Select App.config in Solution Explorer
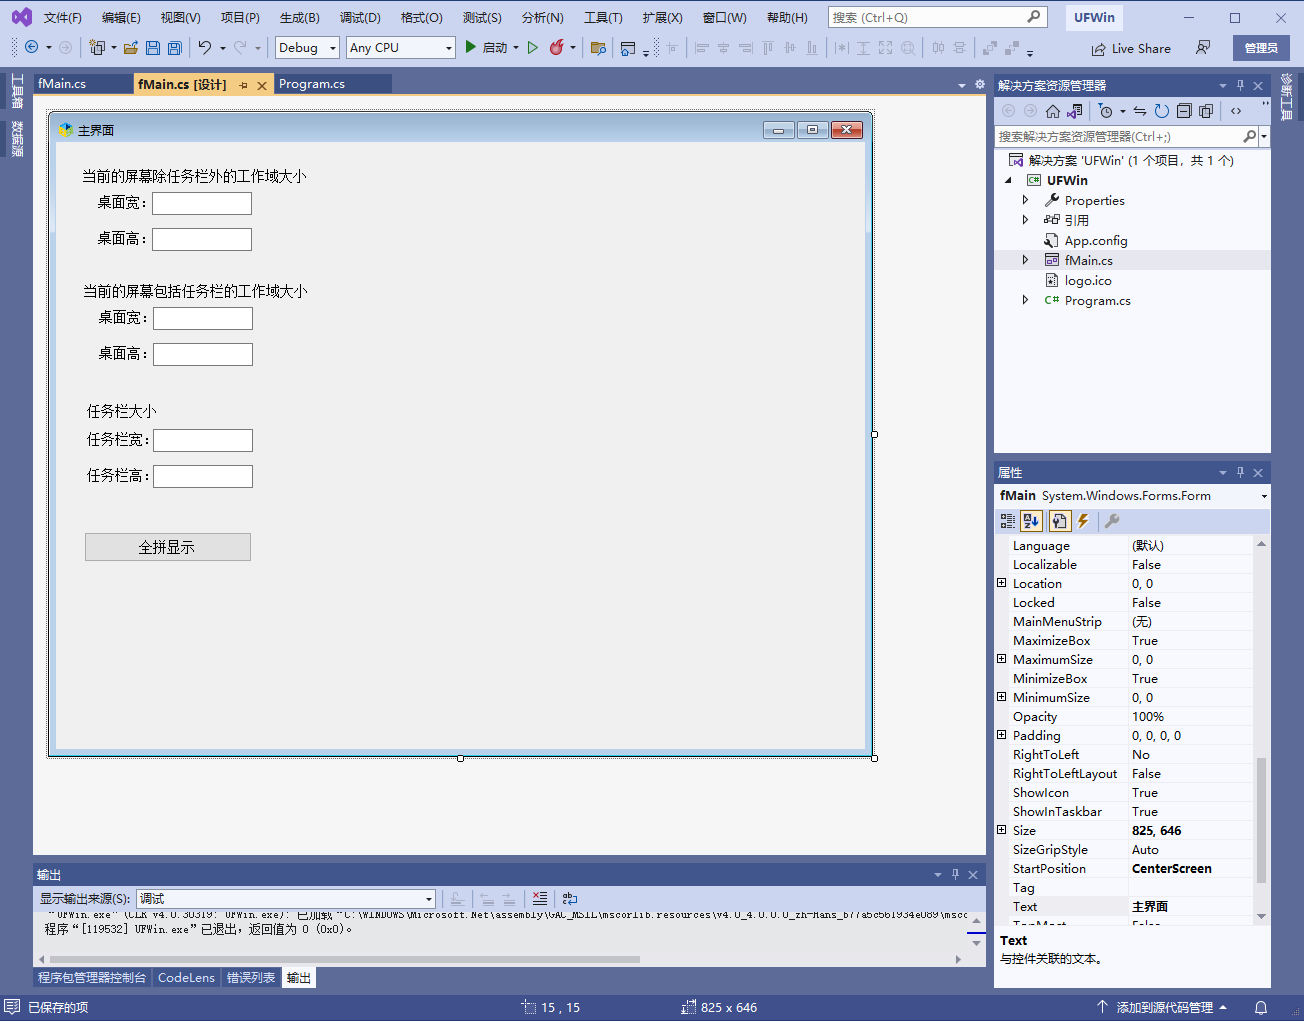The width and height of the screenshot is (1304, 1021). (1096, 240)
